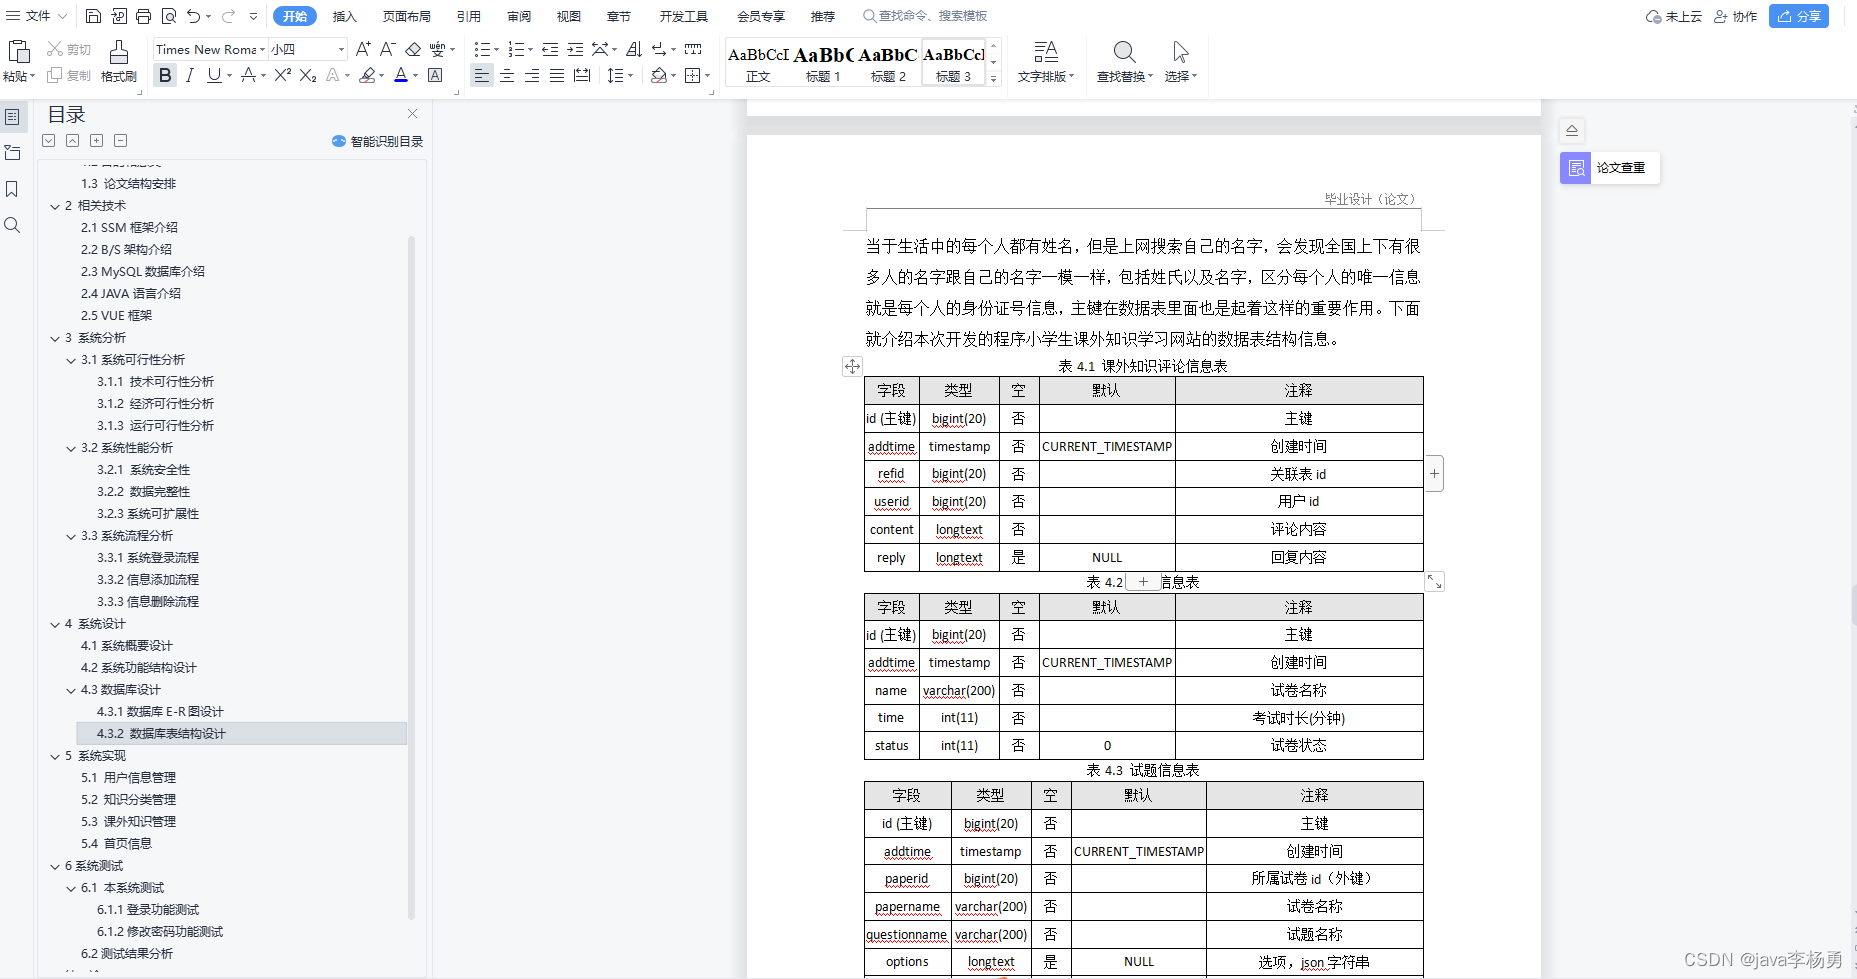Viewport: 1857px width, 979px height.
Task: Increase font size with A+ icon
Action: tap(363, 49)
